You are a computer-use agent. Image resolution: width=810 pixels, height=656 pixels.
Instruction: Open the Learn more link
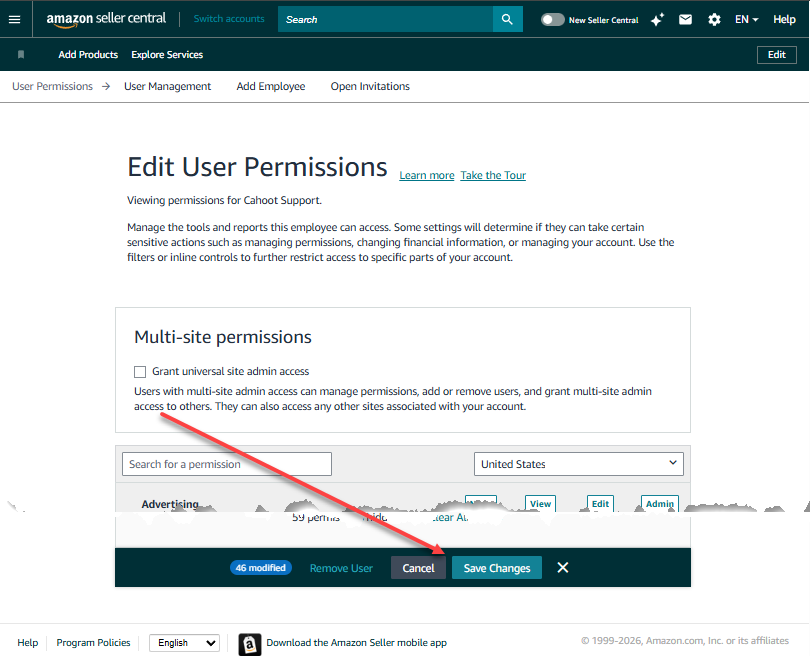point(427,176)
